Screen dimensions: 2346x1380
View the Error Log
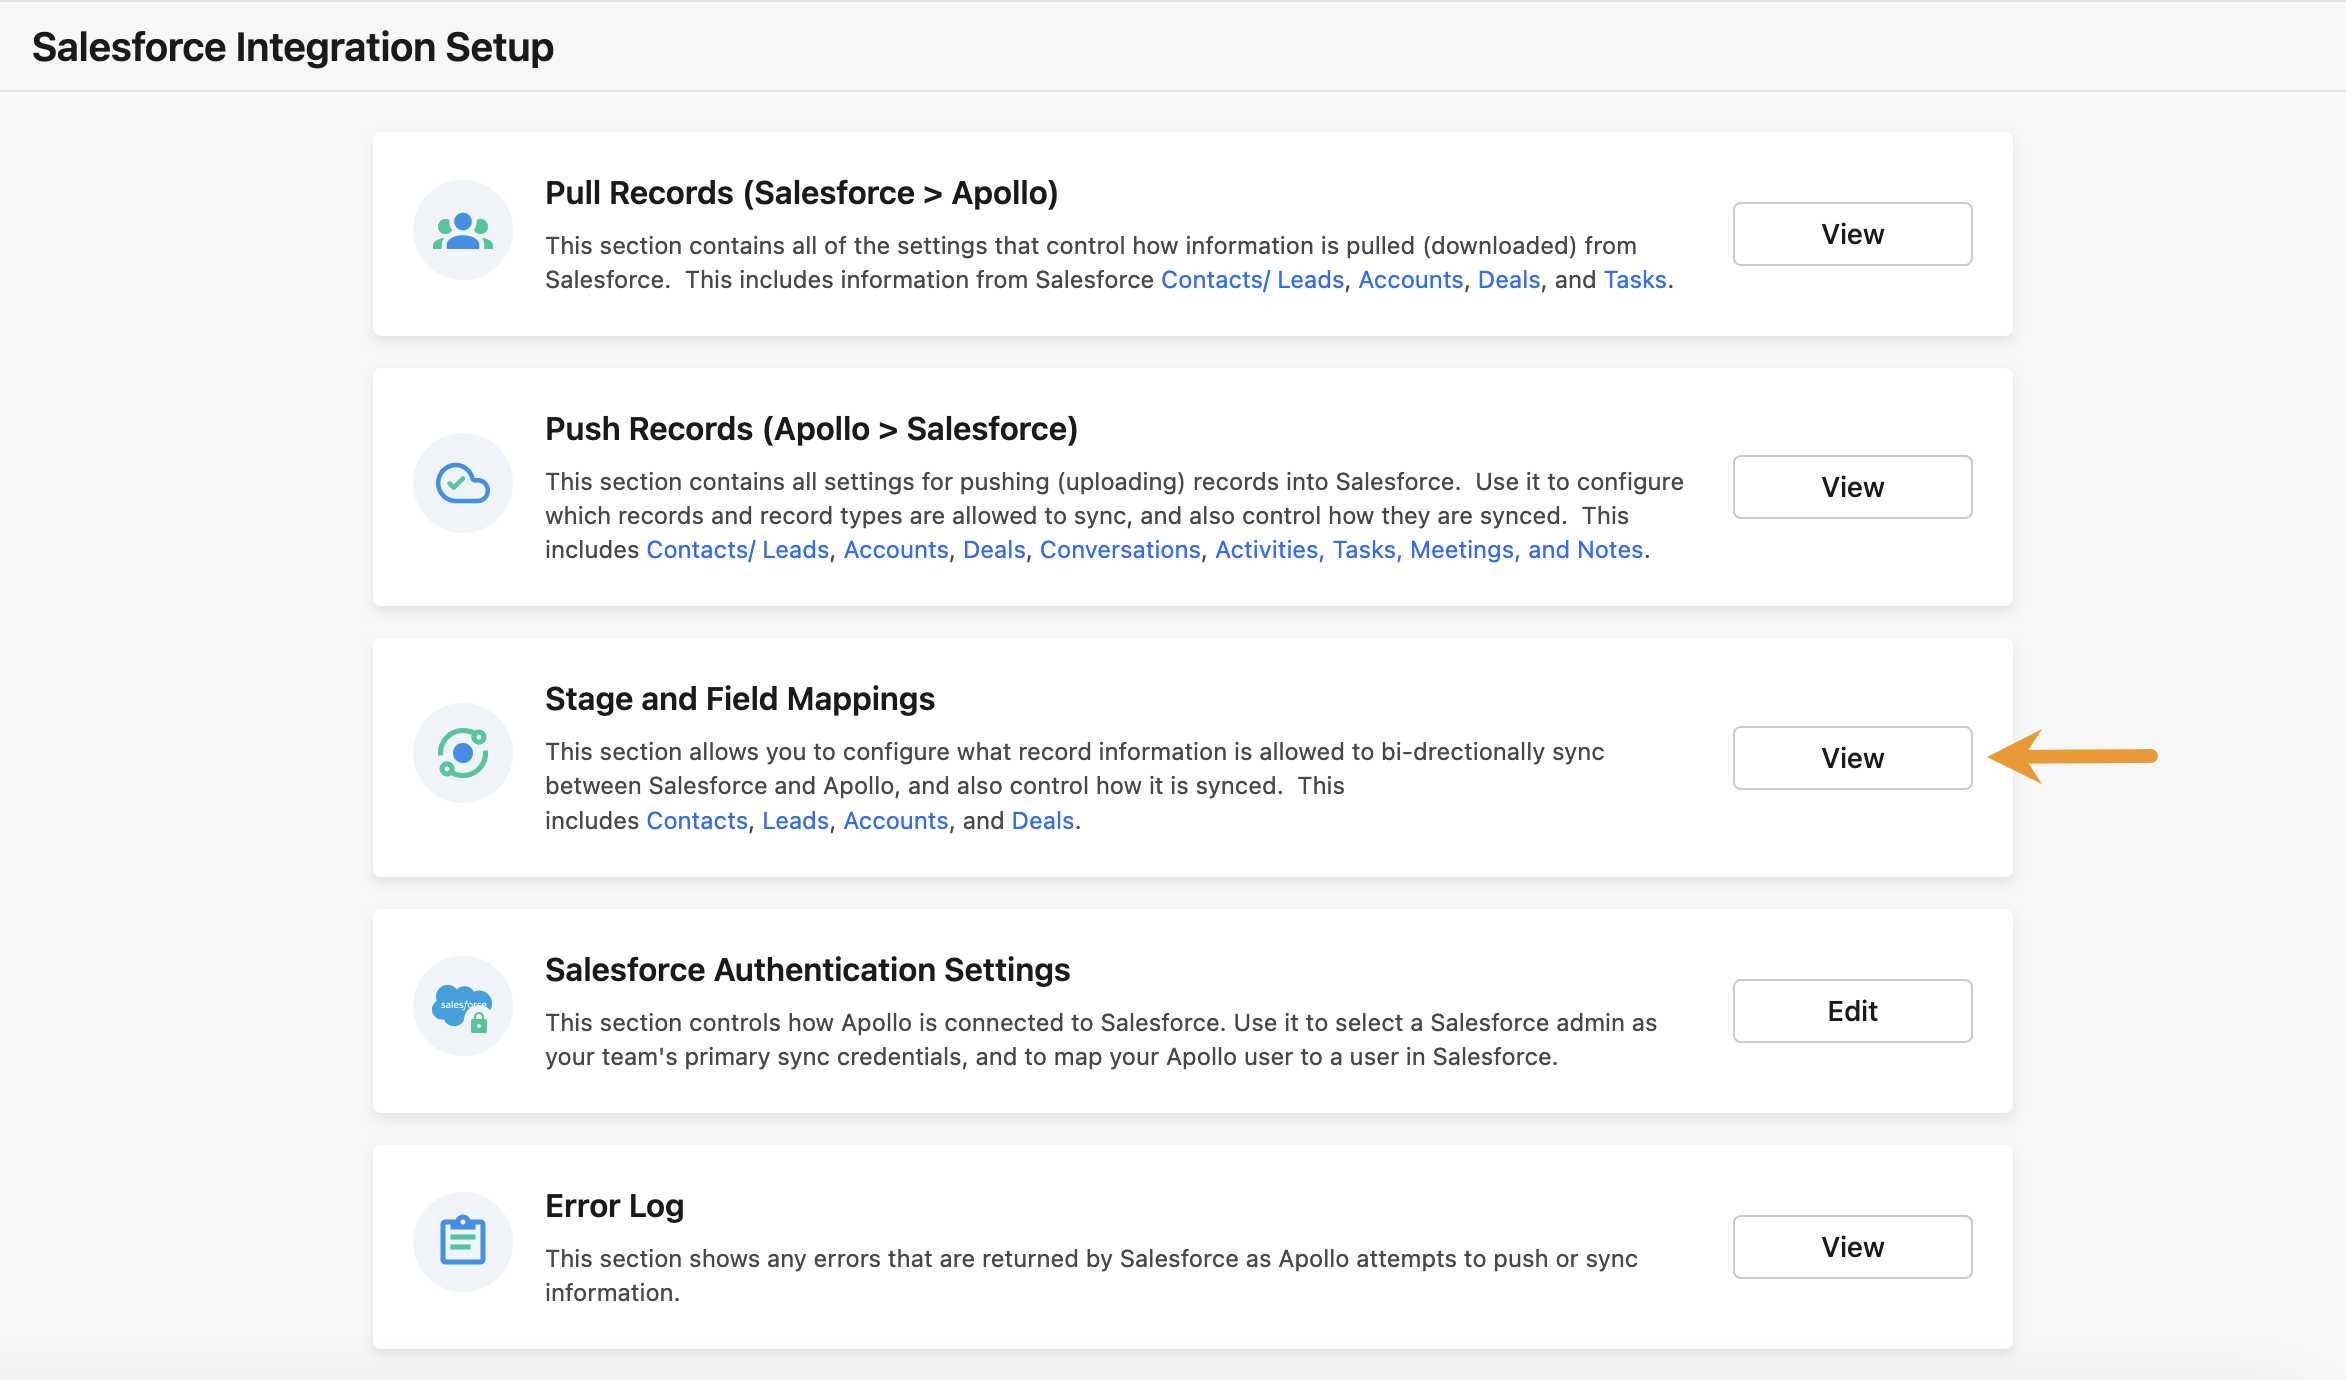coord(1851,1246)
